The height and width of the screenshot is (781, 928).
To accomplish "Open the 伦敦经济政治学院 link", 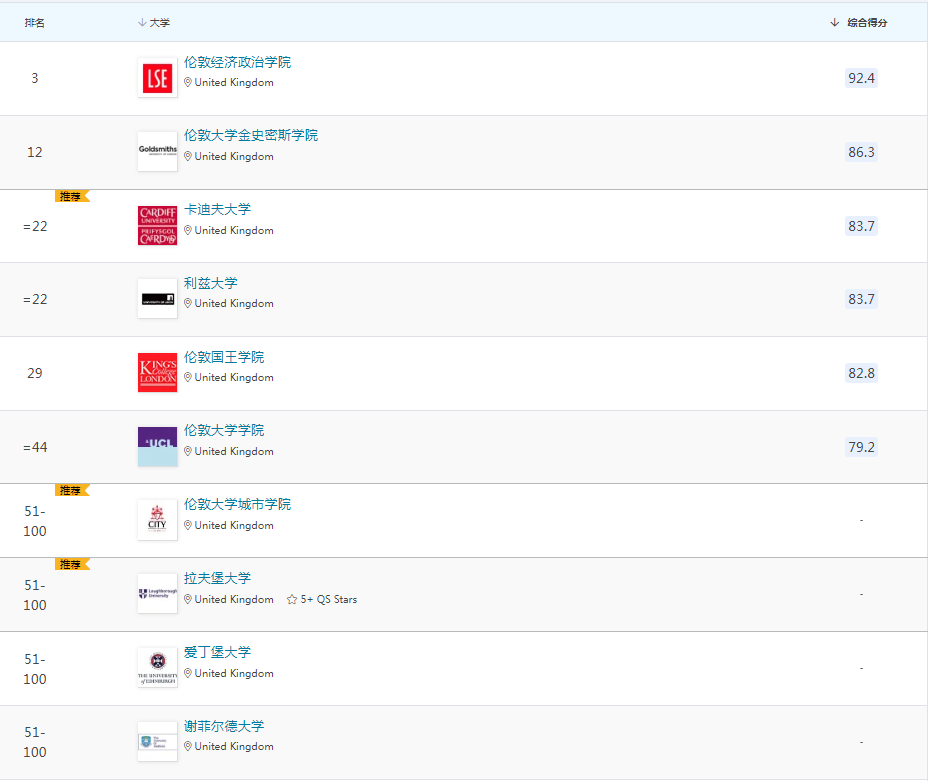I will (x=237, y=62).
